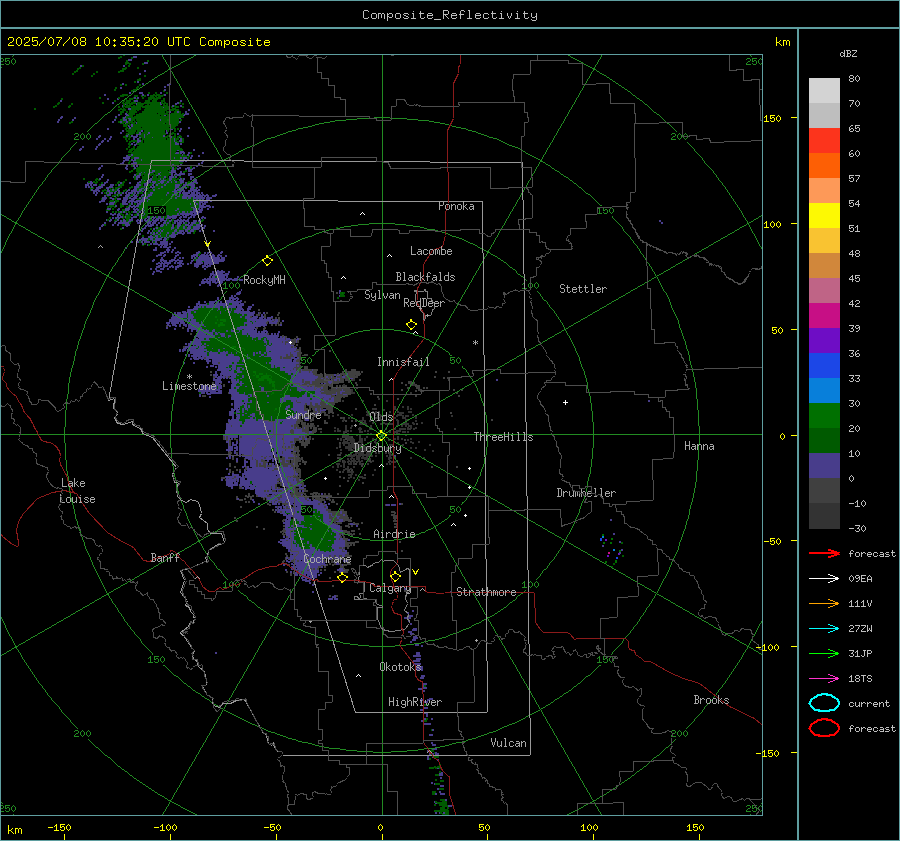Click the Limestone label on the map
The width and height of the screenshot is (900, 841).
pos(189,386)
